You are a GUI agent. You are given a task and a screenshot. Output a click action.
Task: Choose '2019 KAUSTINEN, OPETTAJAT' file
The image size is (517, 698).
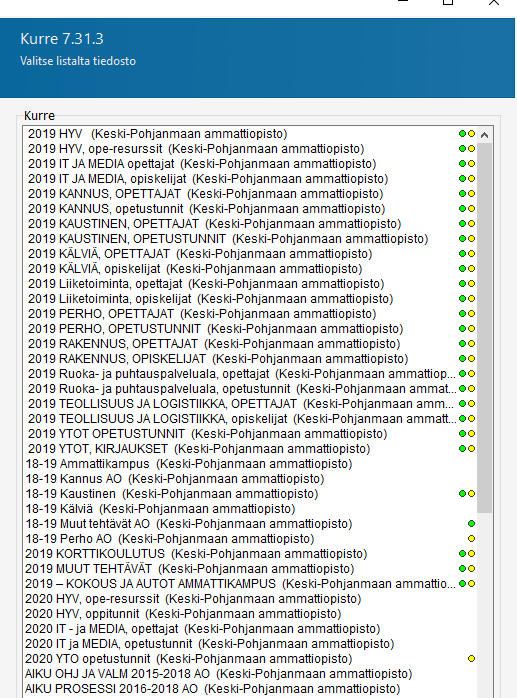tap(250, 223)
